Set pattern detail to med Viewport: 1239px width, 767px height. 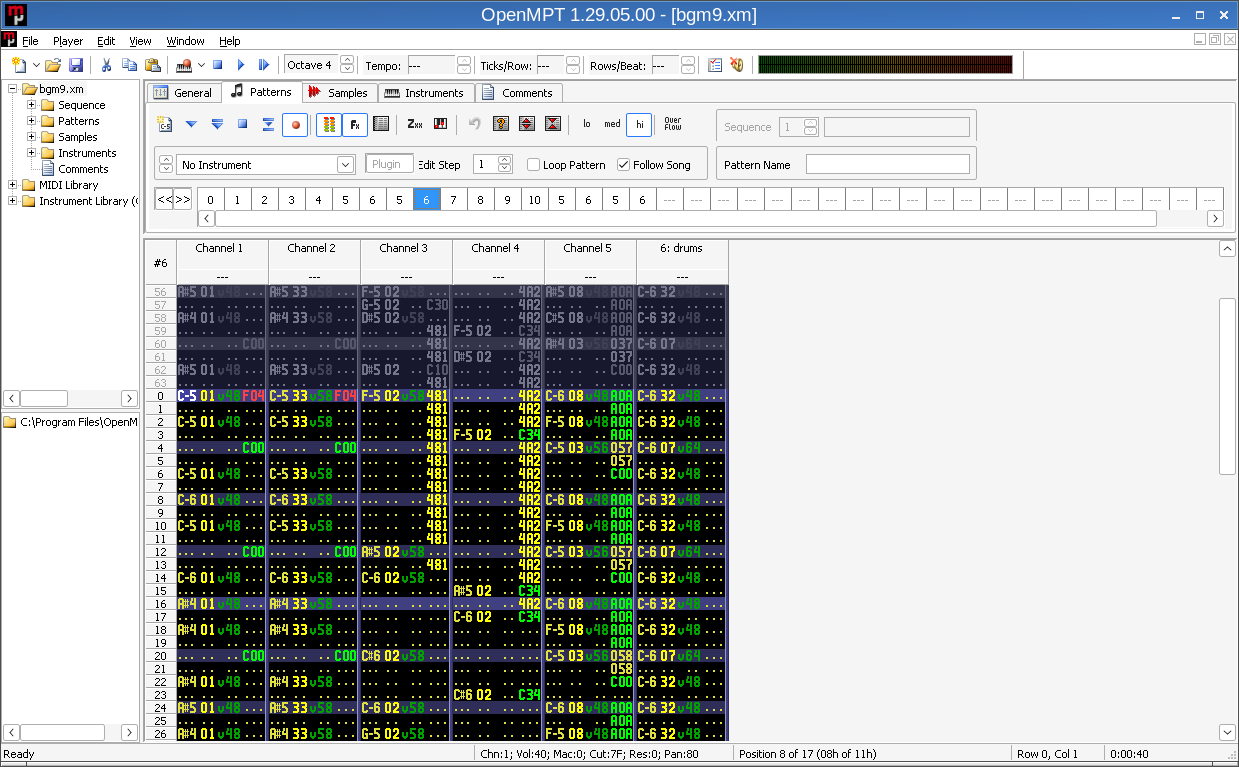pos(612,124)
